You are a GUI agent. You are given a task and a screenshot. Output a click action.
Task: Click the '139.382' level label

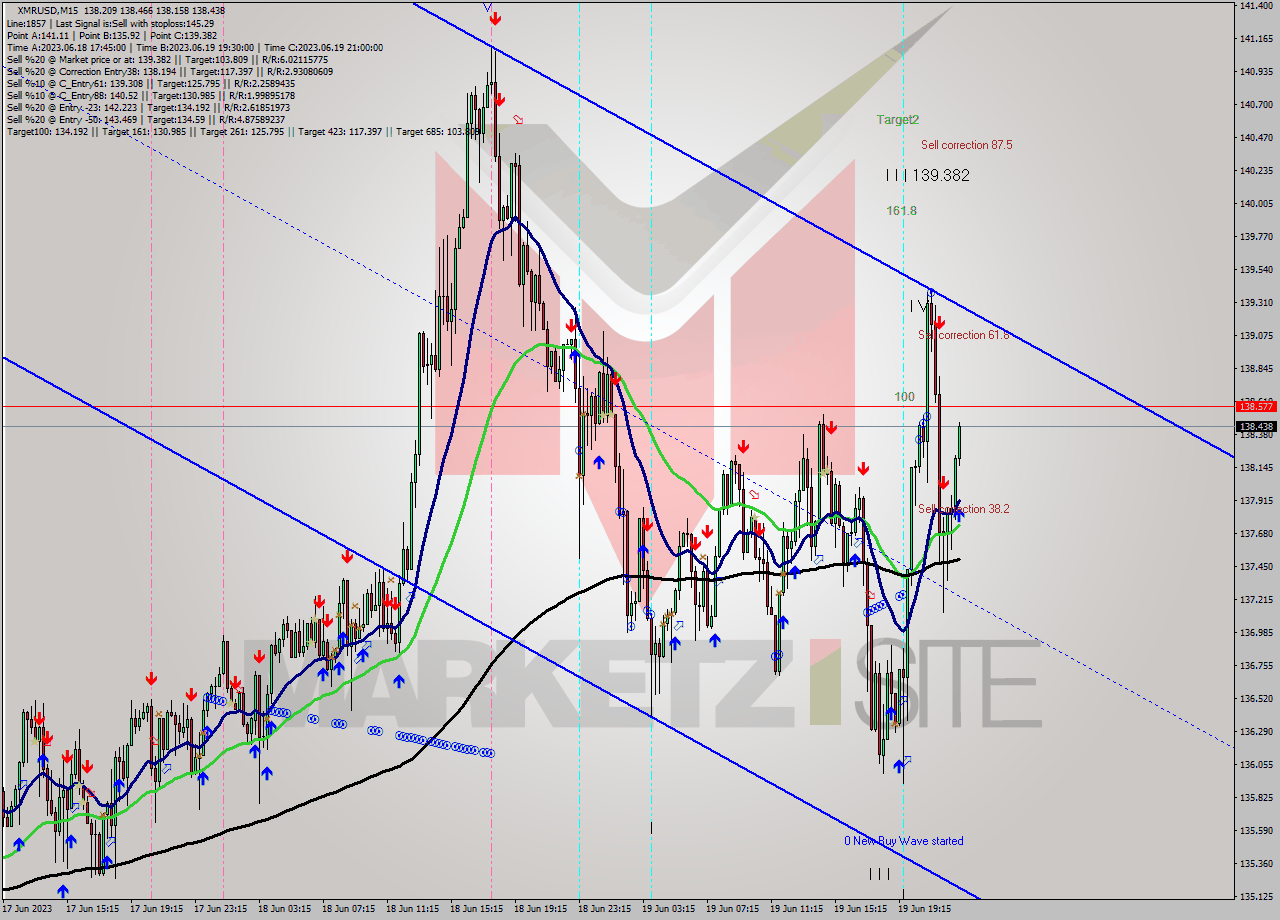(940, 175)
